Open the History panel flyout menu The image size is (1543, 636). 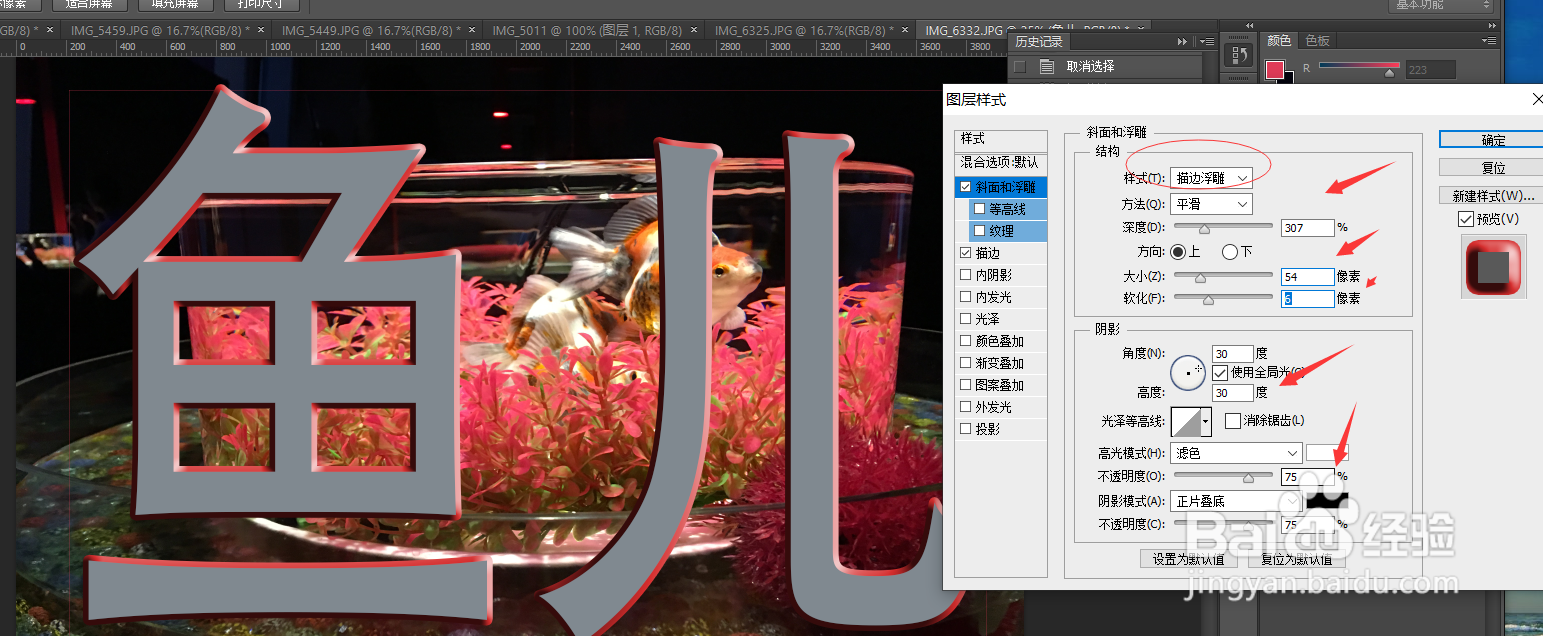1207,41
